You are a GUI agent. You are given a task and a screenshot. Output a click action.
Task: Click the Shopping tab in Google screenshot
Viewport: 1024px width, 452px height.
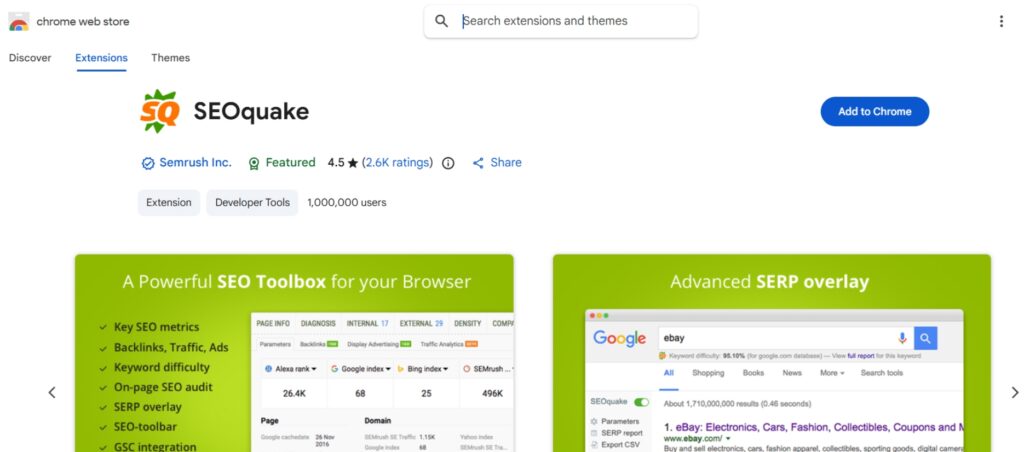(708, 373)
